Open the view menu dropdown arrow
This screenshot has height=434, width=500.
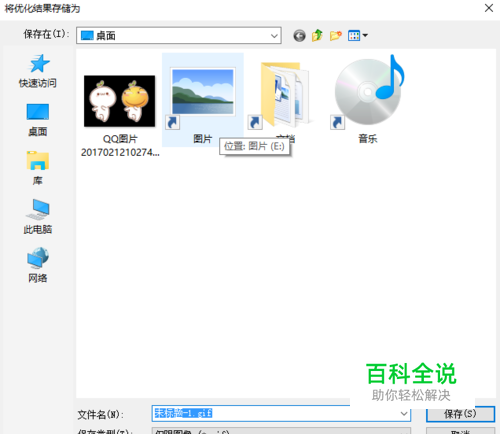[x=365, y=35]
